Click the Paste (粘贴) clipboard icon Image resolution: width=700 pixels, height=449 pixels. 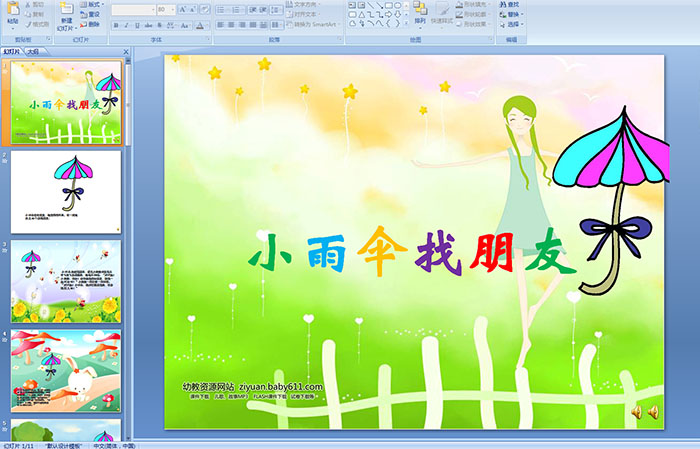click(13, 10)
